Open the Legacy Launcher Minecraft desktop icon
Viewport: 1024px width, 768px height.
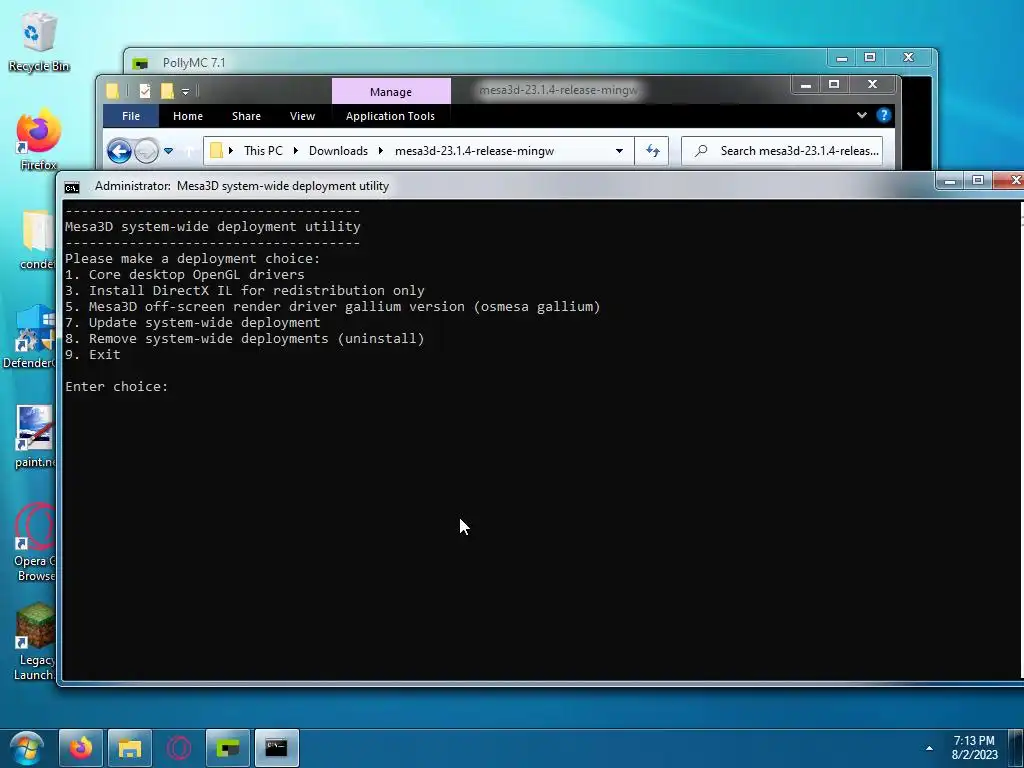tap(34, 642)
